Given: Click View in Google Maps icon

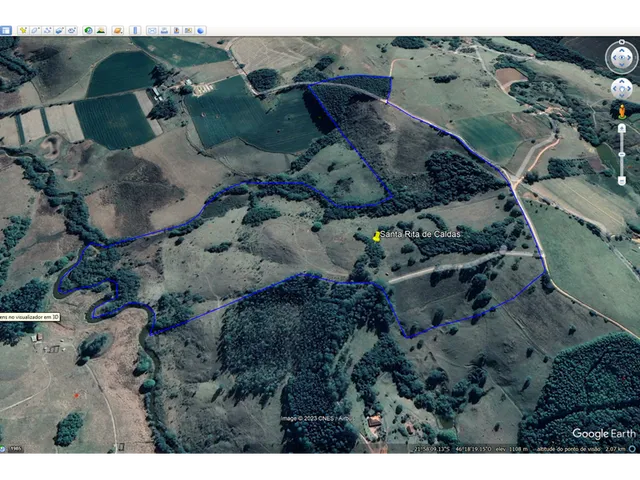Looking at the screenshot, I should [189, 30].
